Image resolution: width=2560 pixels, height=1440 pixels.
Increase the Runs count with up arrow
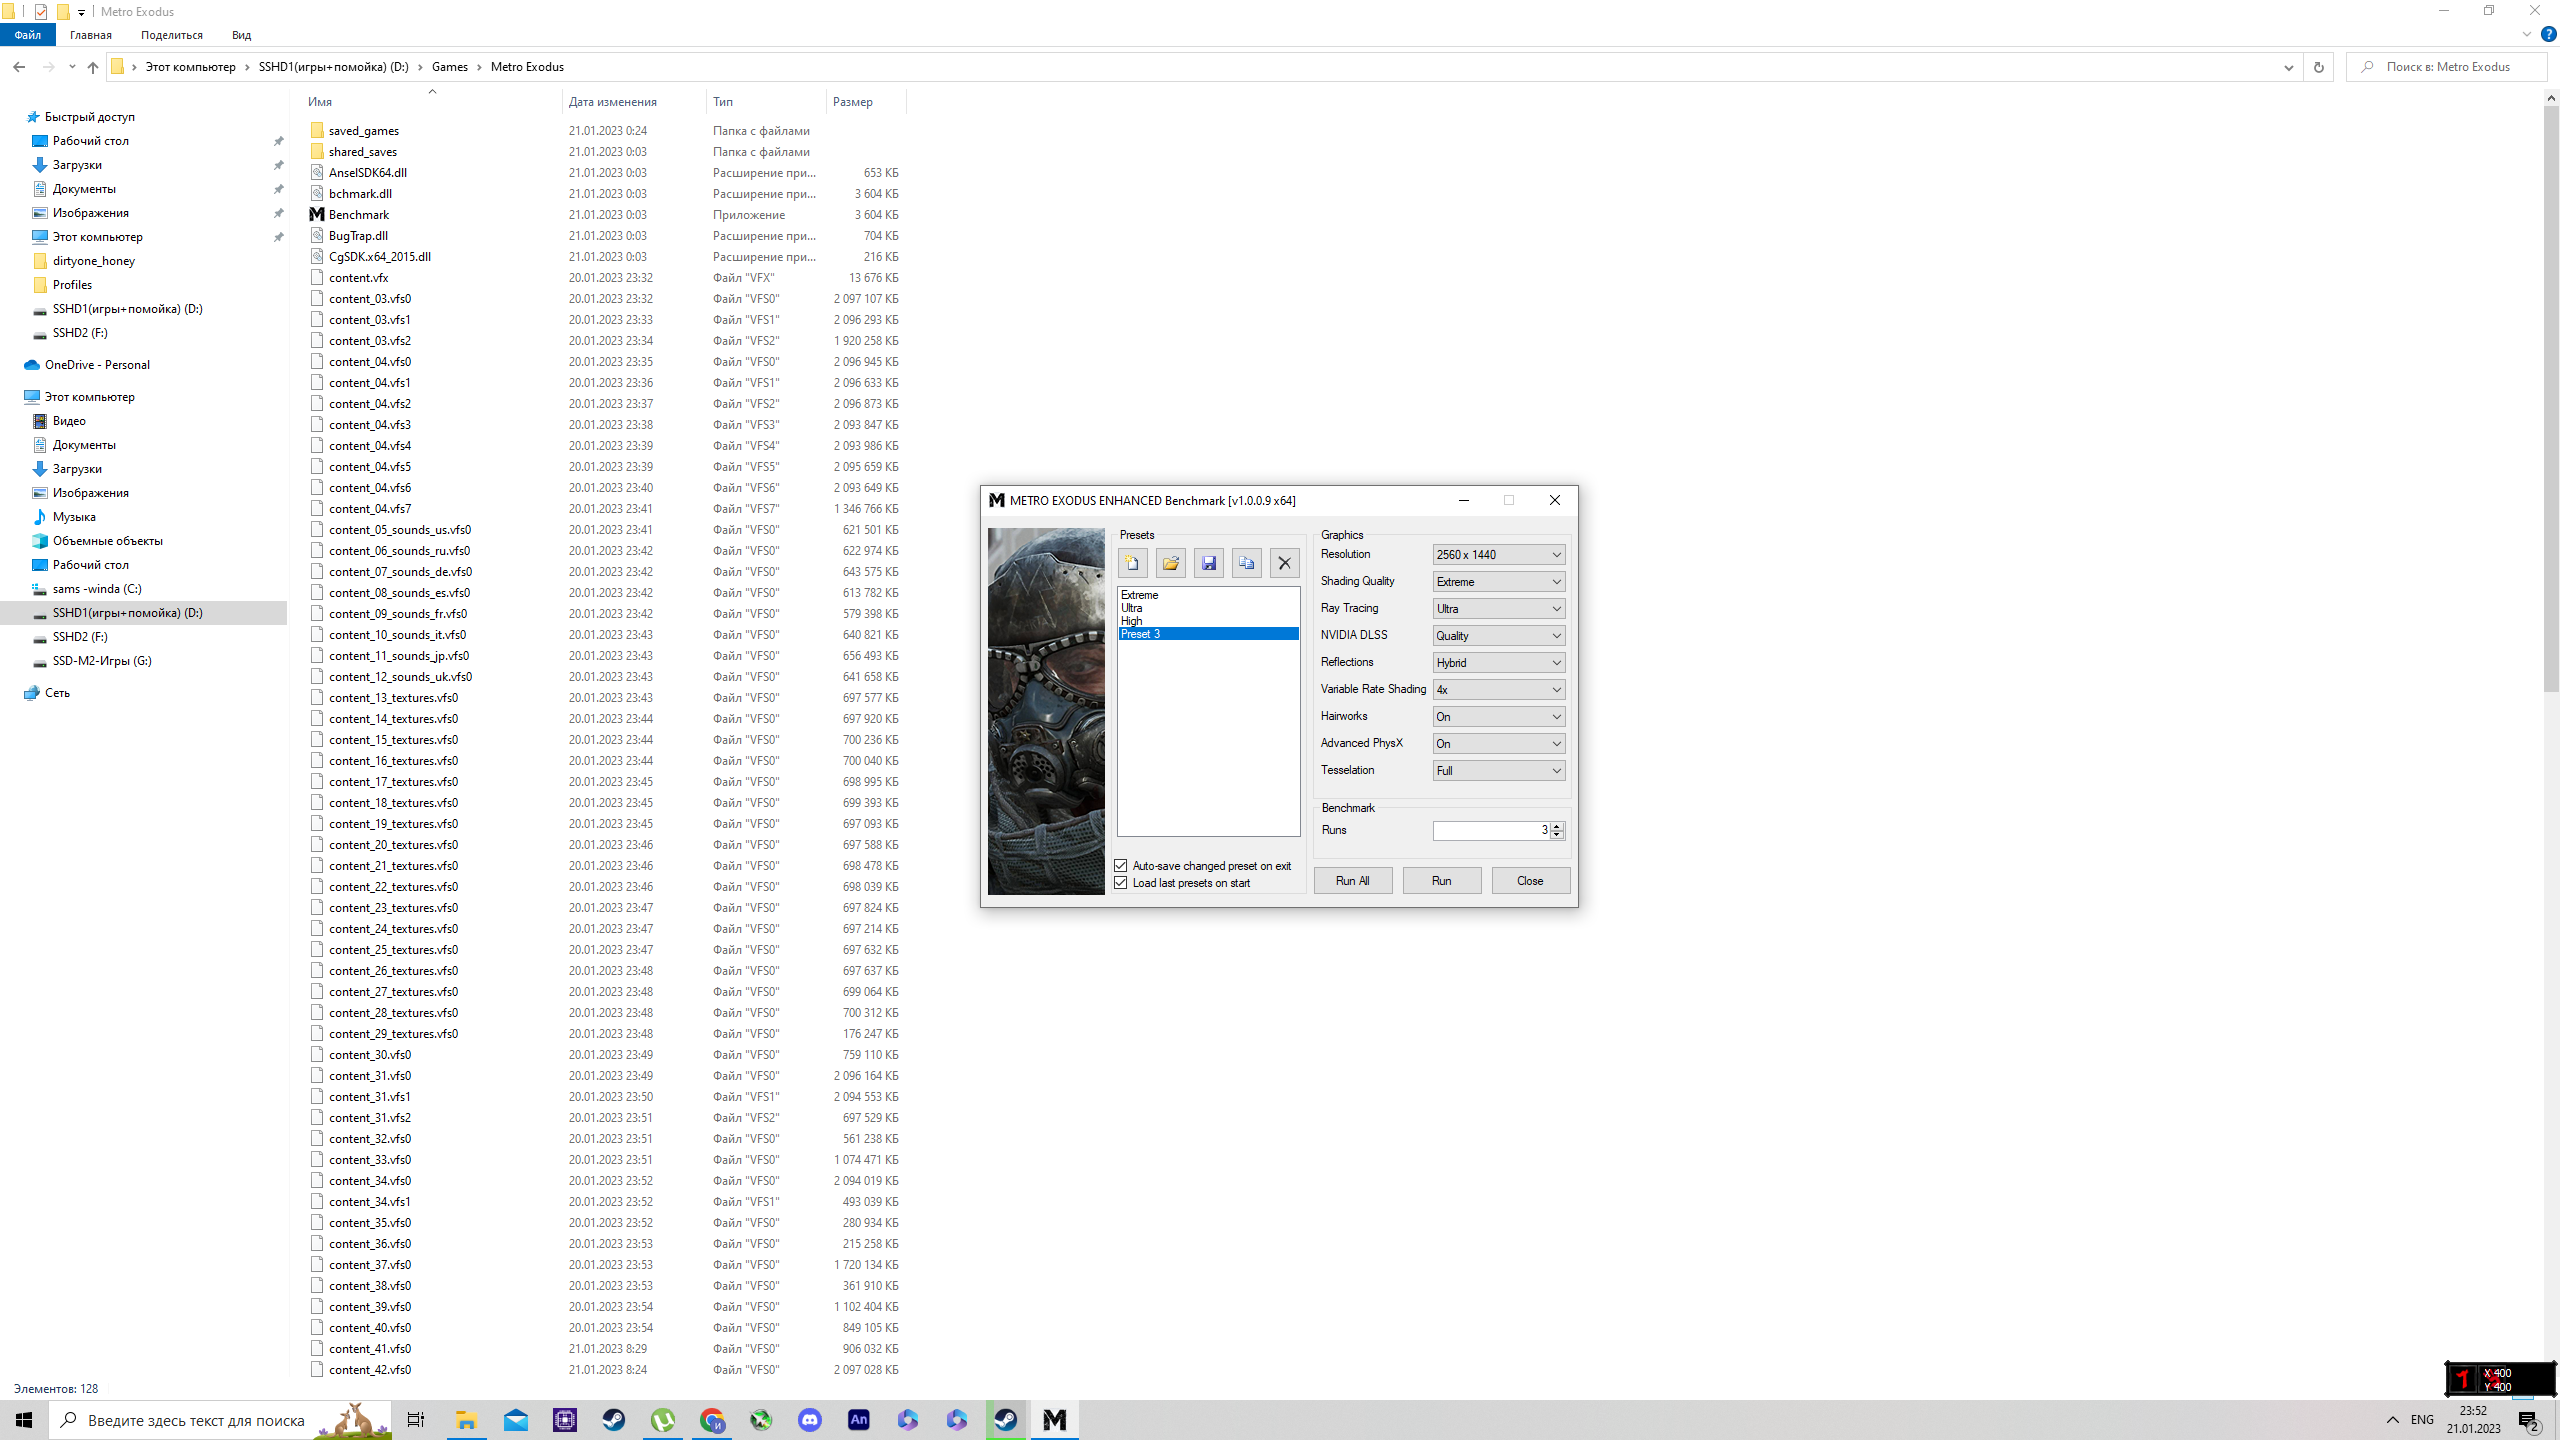tap(1557, 826)
